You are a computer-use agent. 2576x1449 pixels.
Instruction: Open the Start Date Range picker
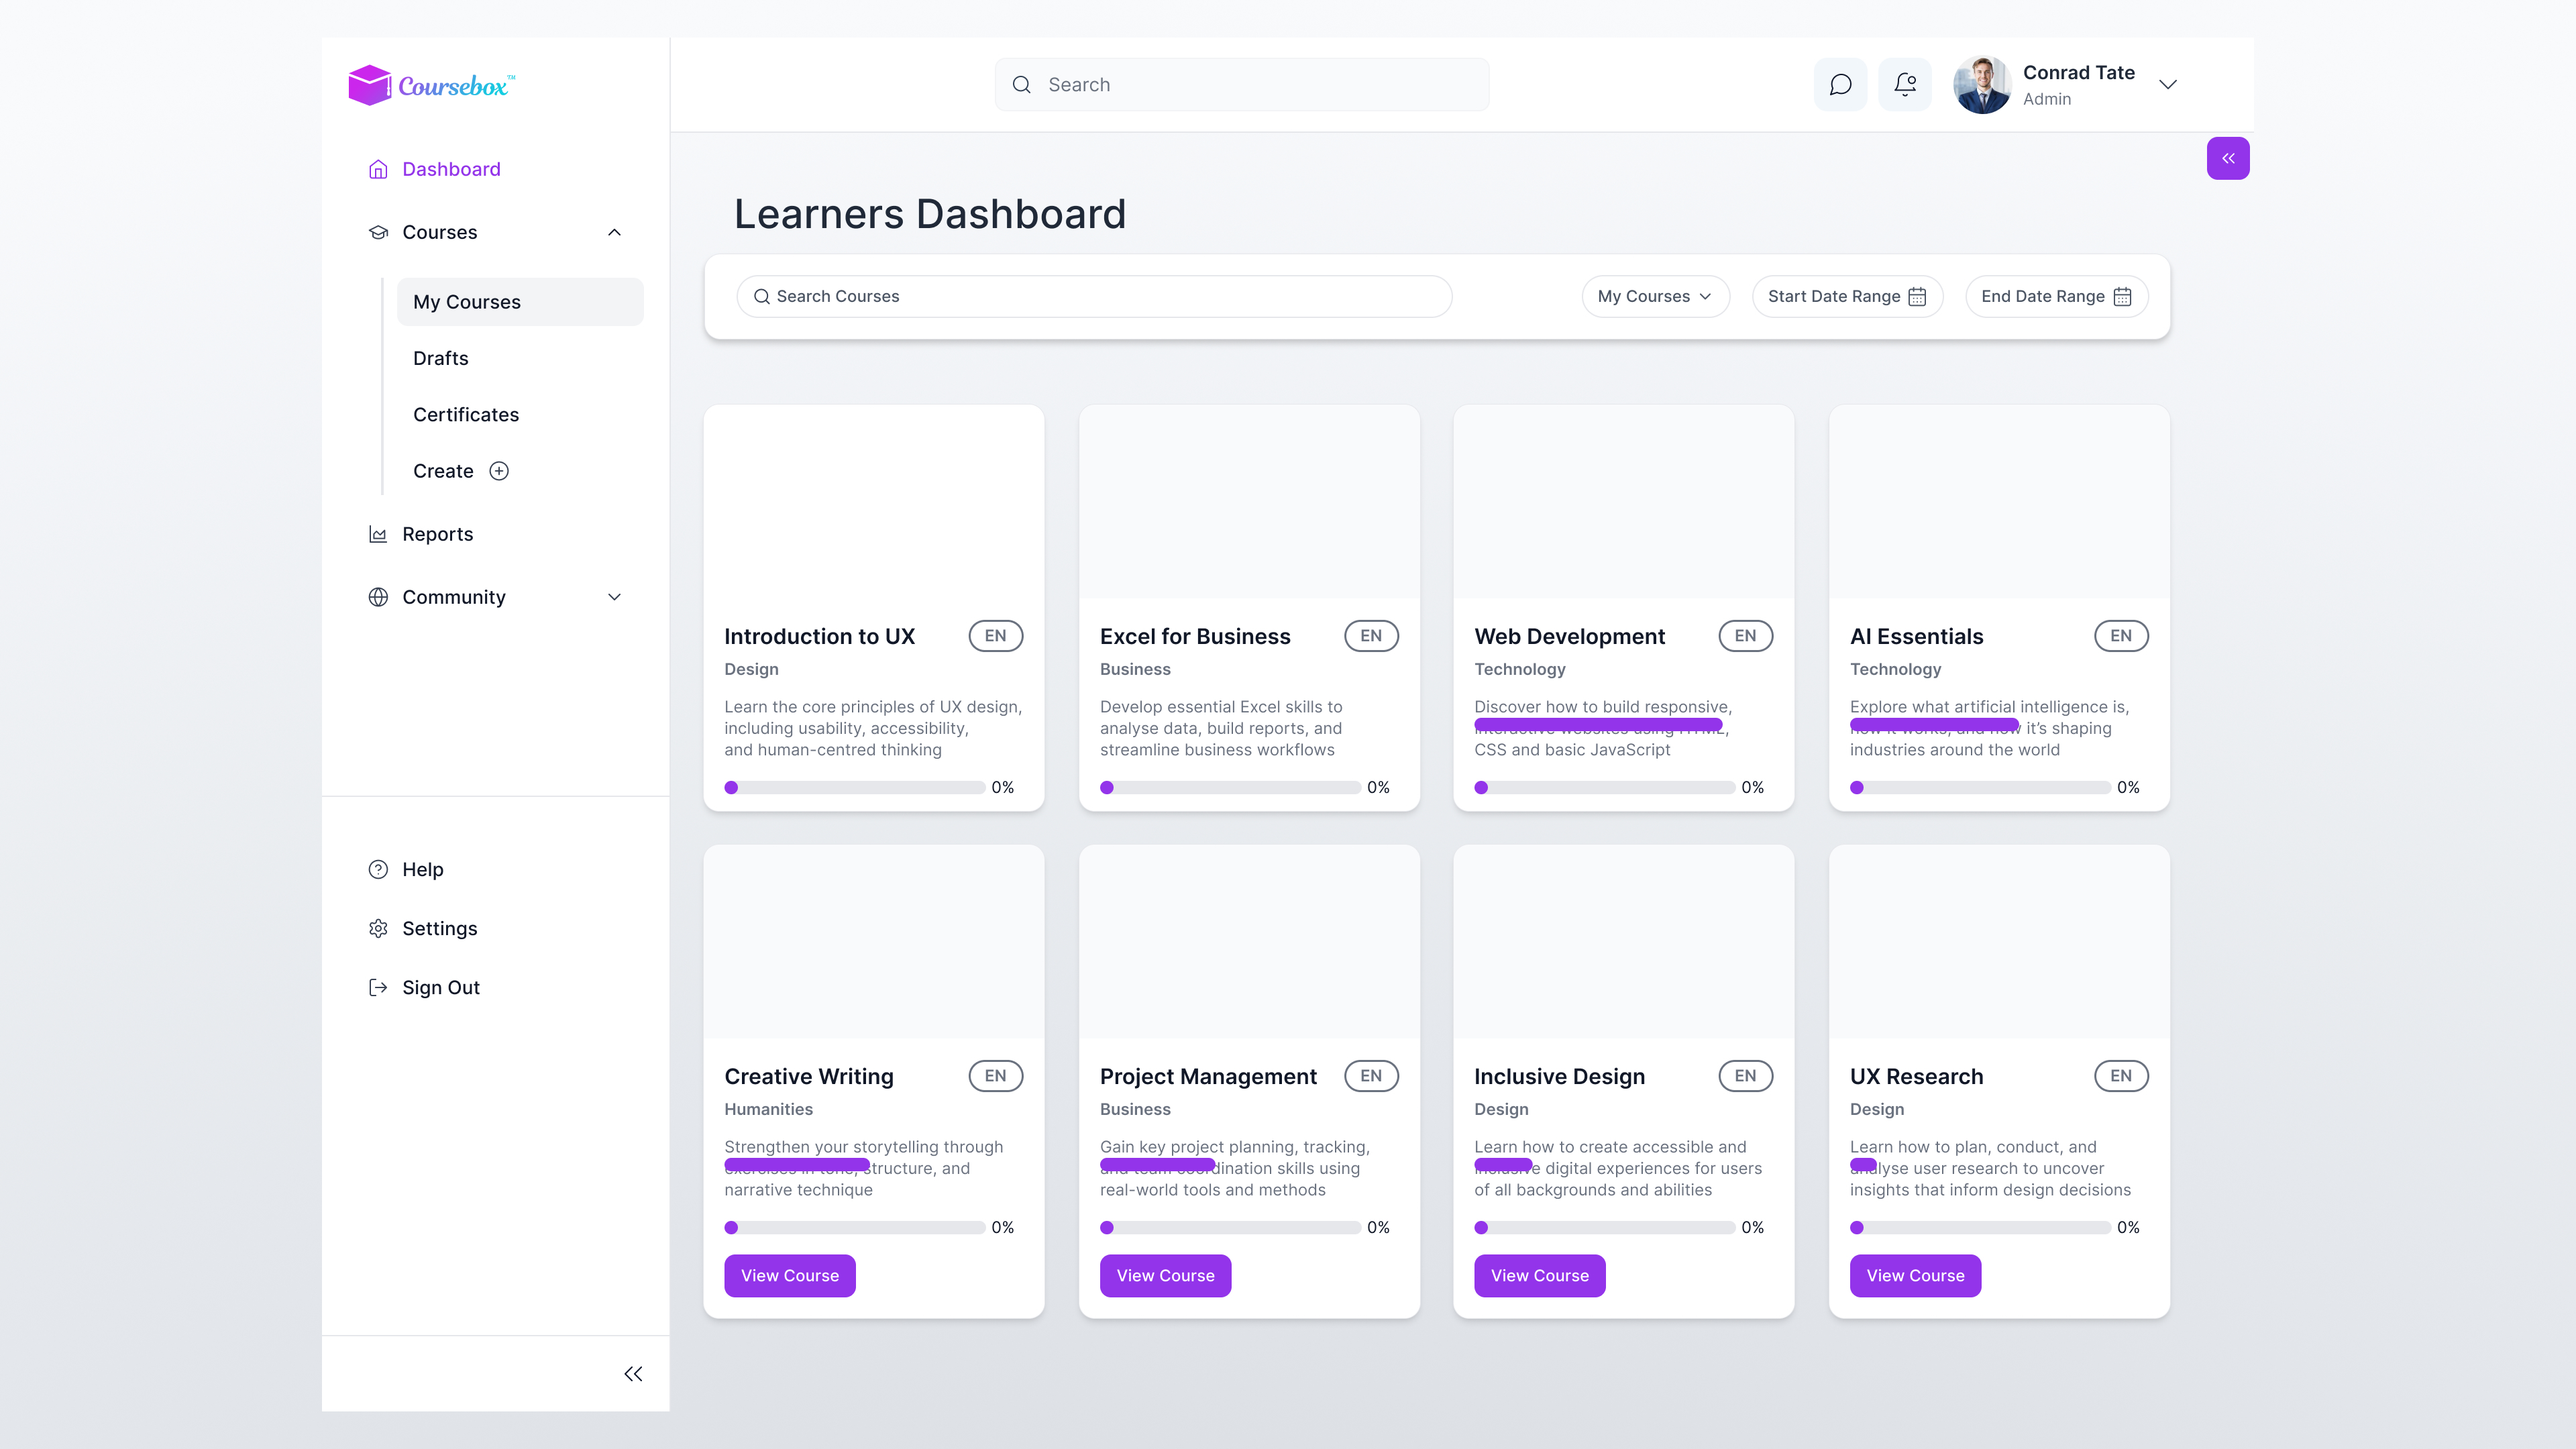1846,296
